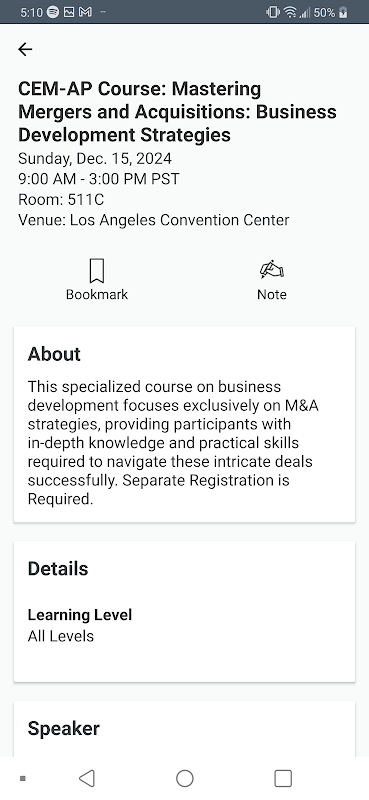This screenshot has height=800, width=369.
Task: Tap the Room: 511C line
Action: [x=61, y=199]
